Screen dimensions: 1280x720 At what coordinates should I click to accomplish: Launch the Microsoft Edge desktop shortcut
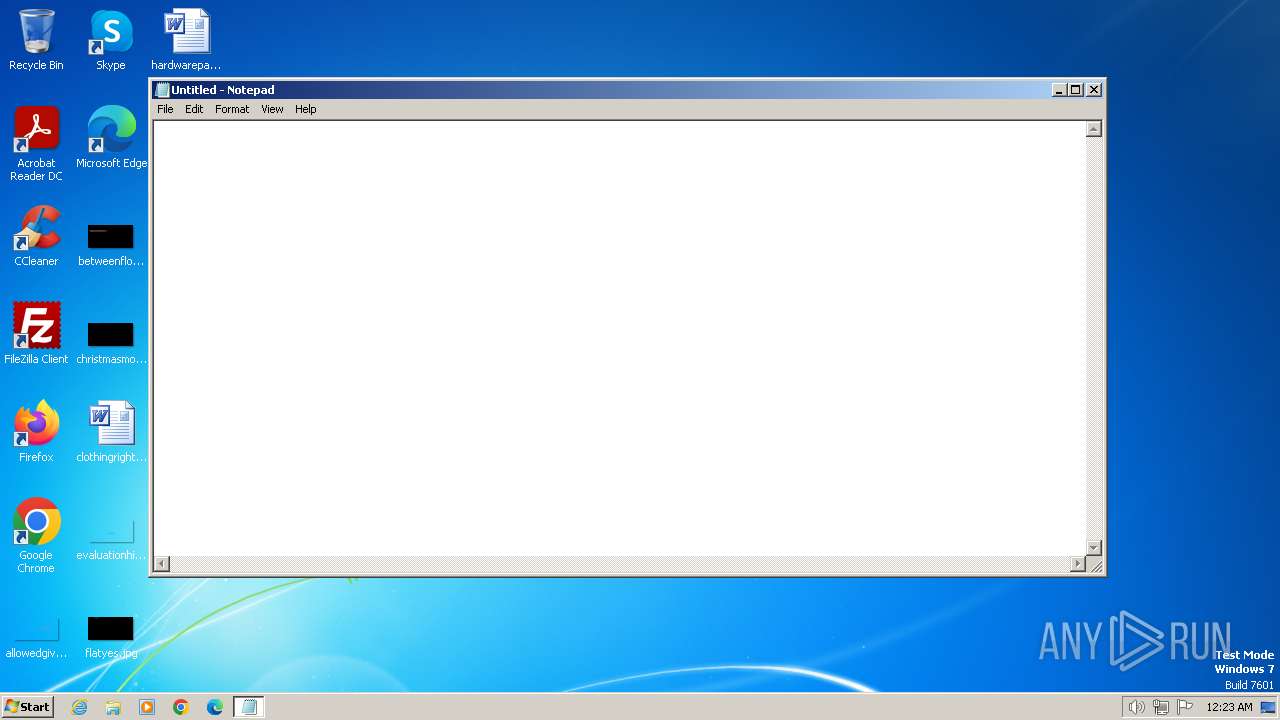tap(111, 138)
